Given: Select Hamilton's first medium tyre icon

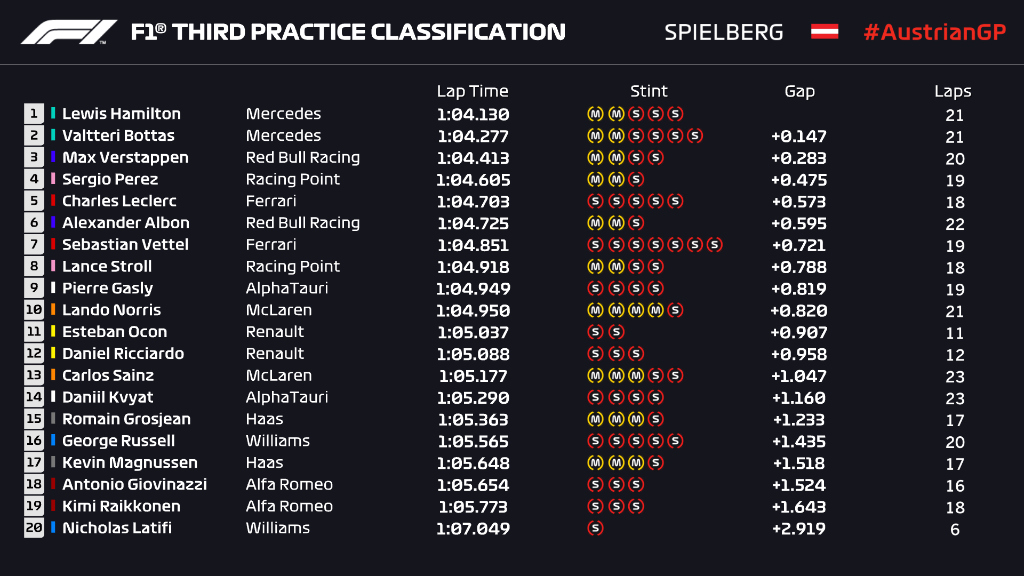Looking at the screenshot, I should [x=596, y=114].
